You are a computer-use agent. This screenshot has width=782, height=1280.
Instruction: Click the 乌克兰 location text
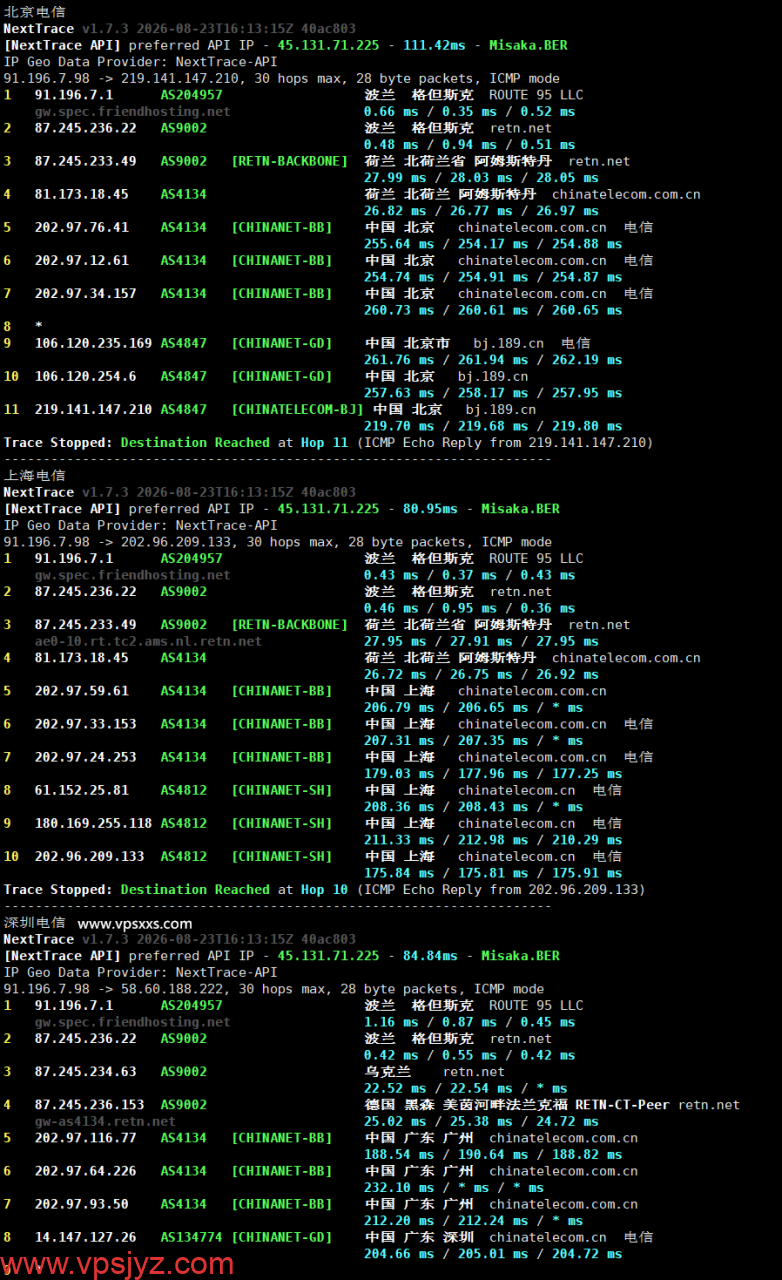(x=388, y=1072)
